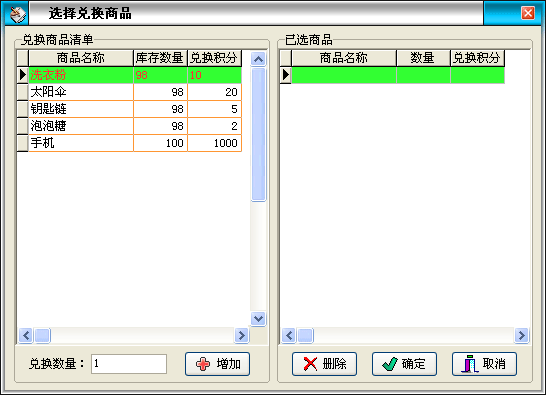Choose 泡泡糖 from the exchange list
This screenshot has height=395, width=546.
tap(135, 126)
